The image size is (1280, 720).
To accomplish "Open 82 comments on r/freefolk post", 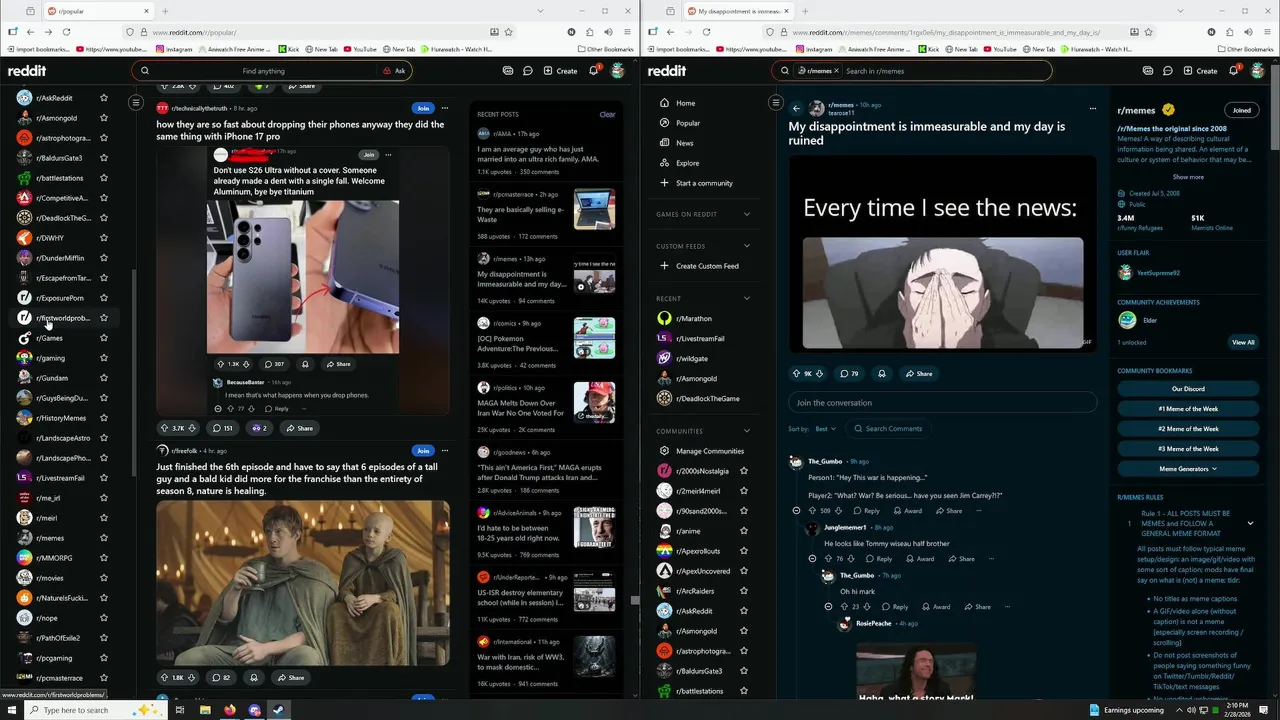I will pyautogui.click(x=221, y=677).
